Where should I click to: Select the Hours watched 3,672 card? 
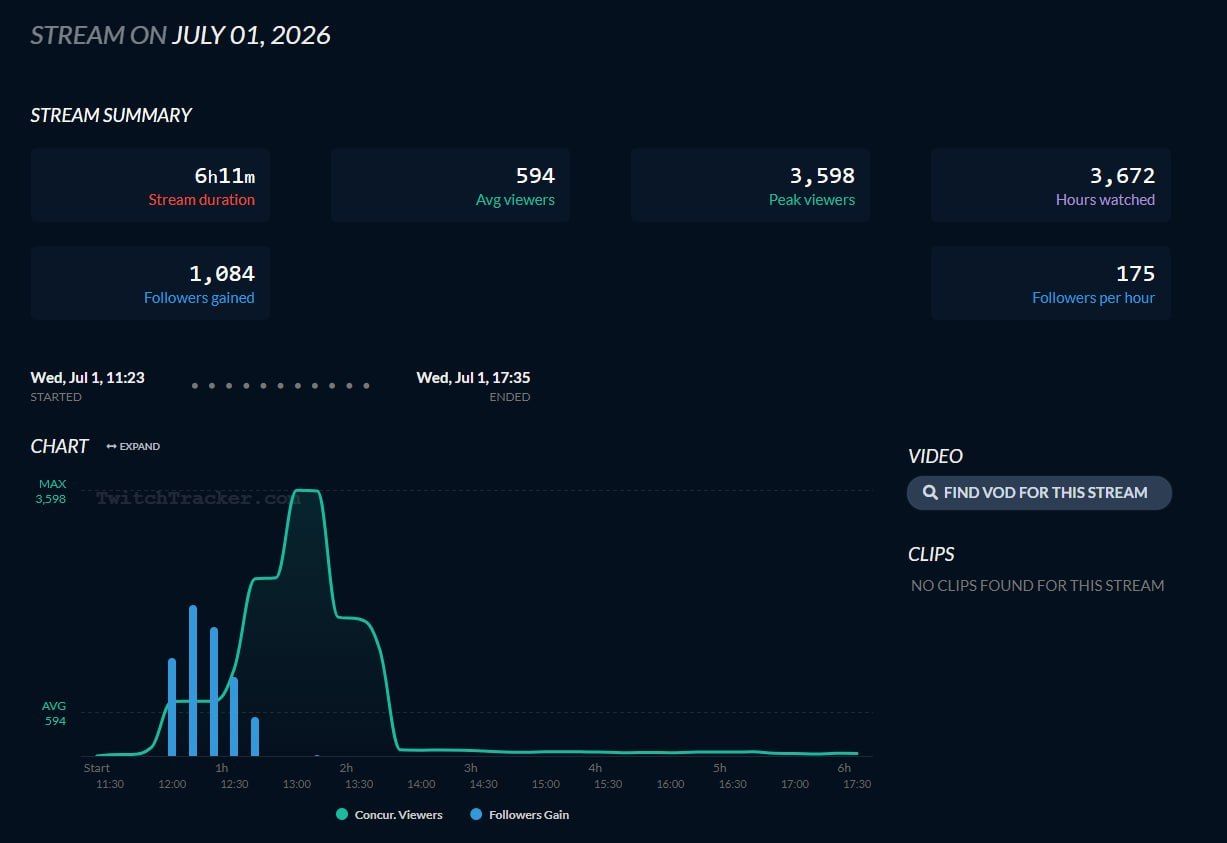click(x=1050, y=185)
